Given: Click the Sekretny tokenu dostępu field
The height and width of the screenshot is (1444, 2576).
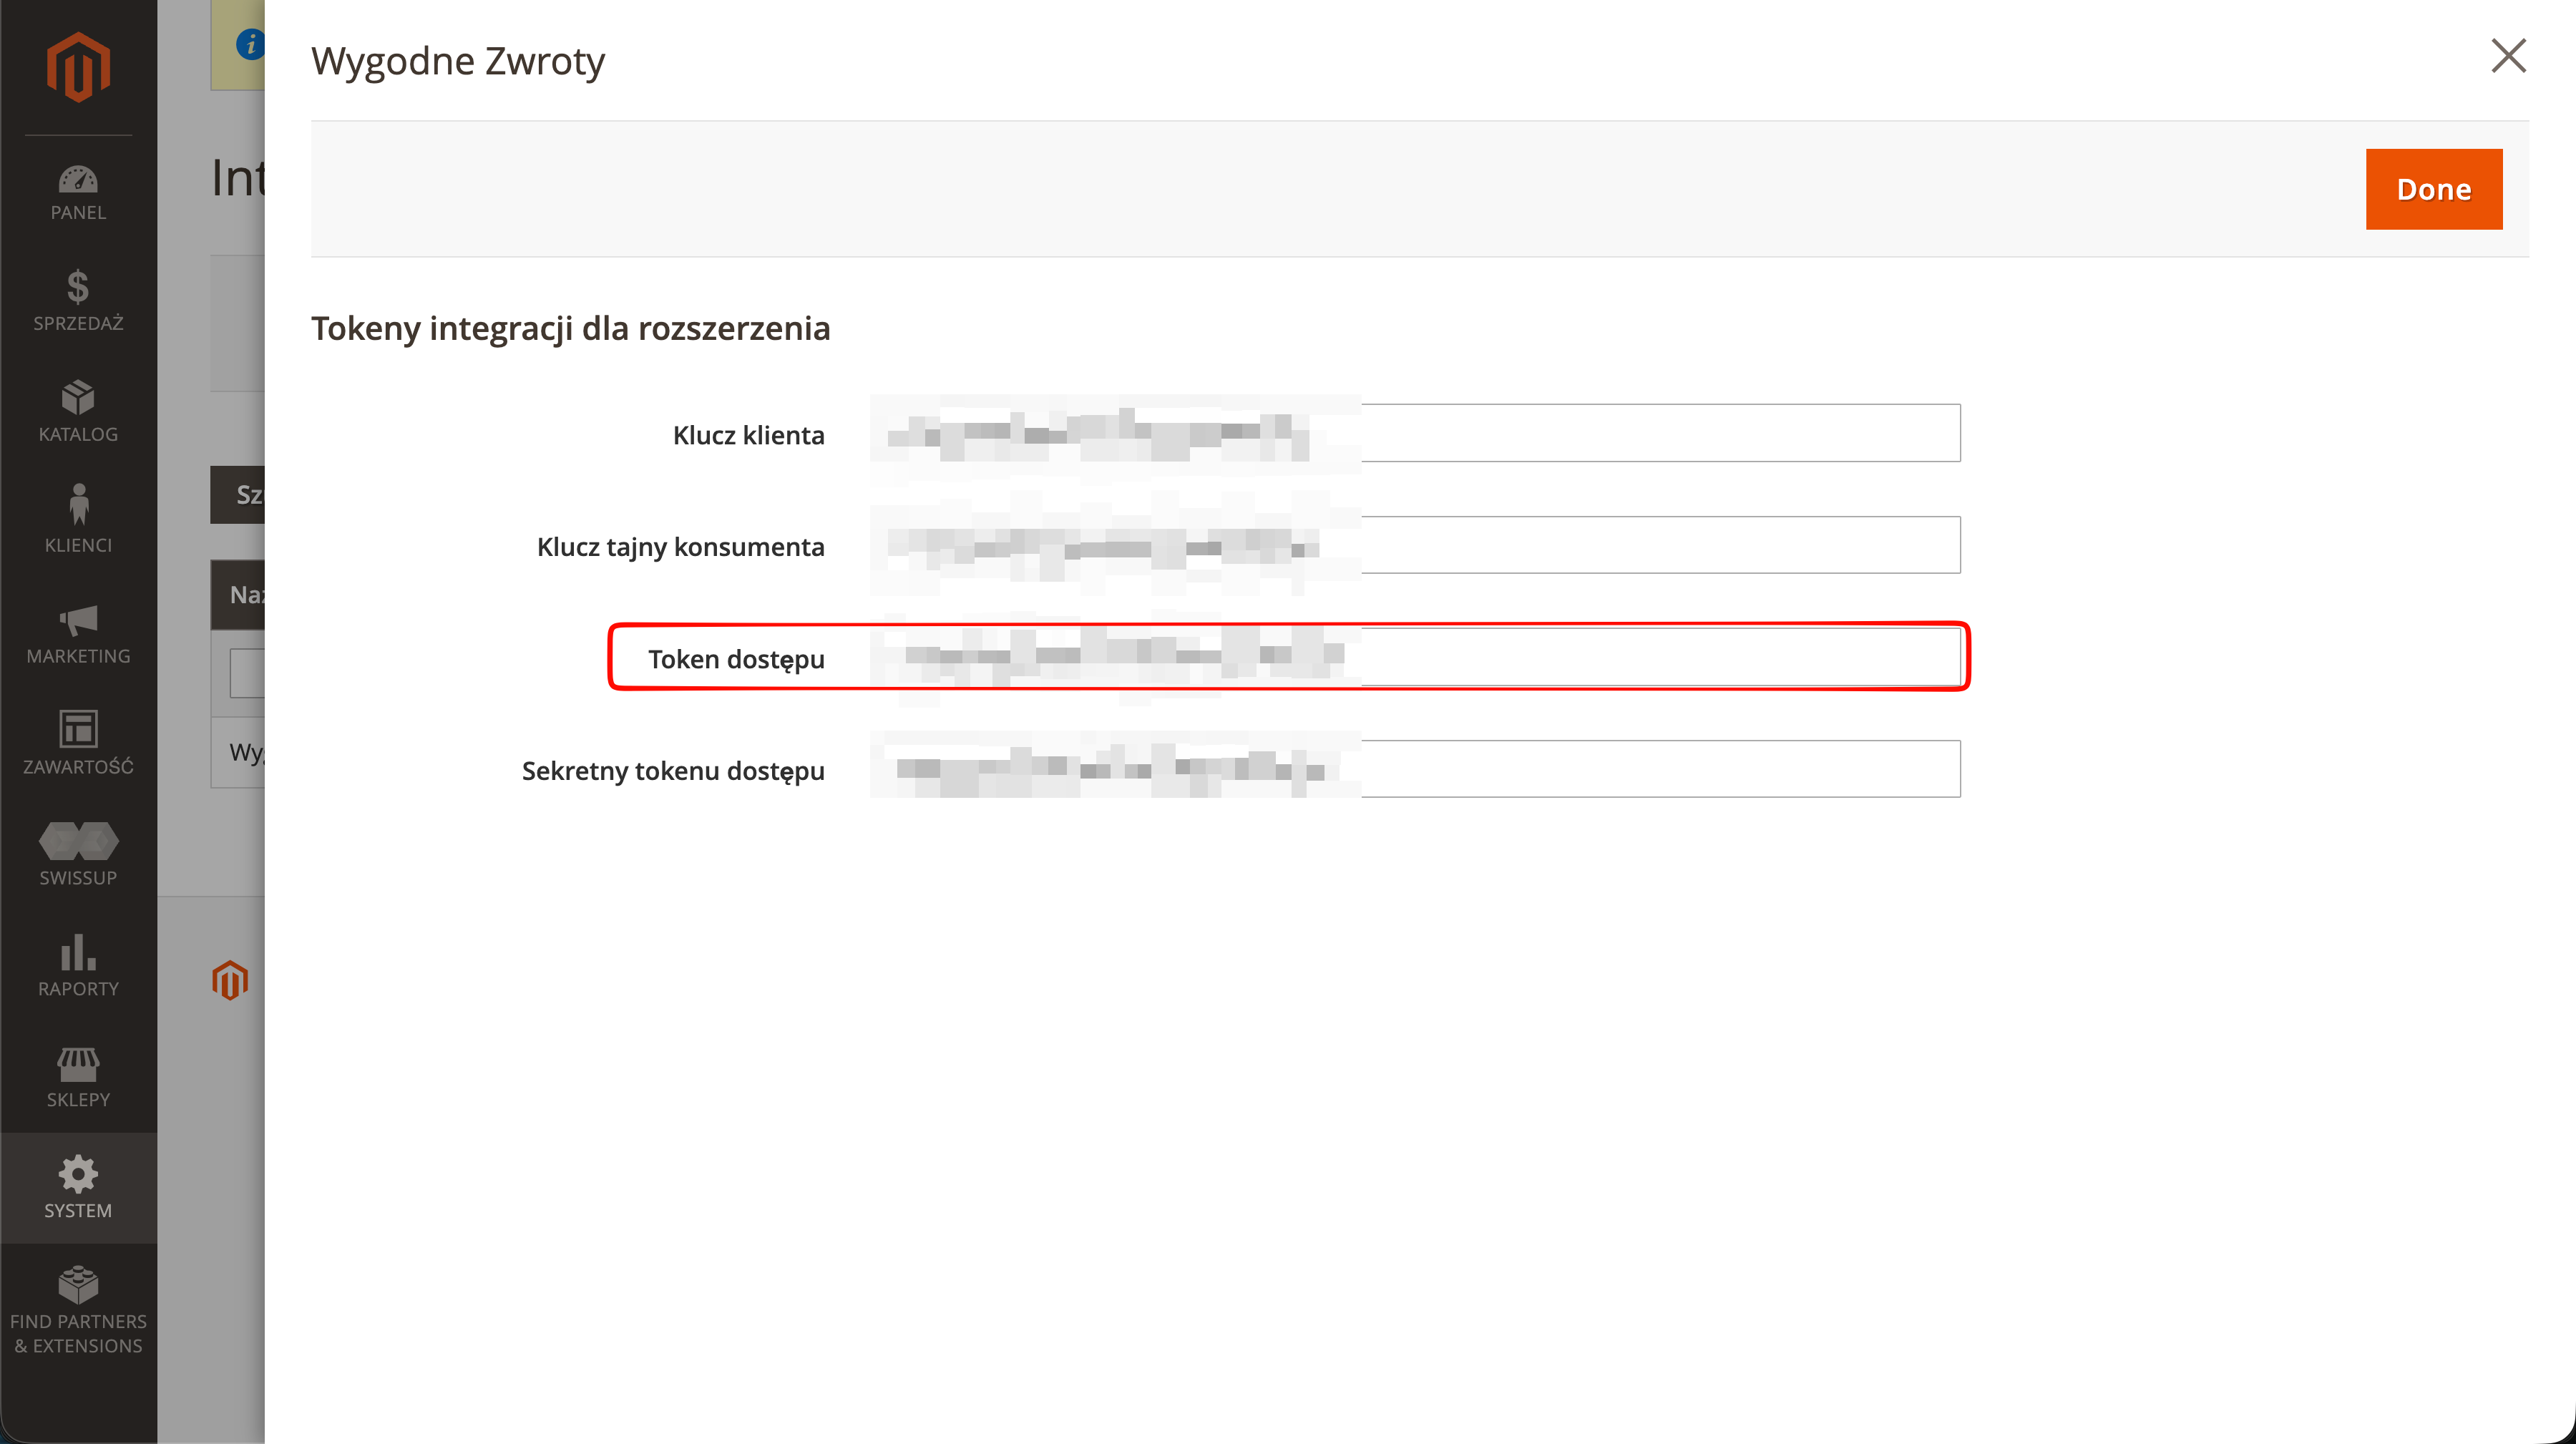Looking at the screenshot, I should coord(1415,769).
